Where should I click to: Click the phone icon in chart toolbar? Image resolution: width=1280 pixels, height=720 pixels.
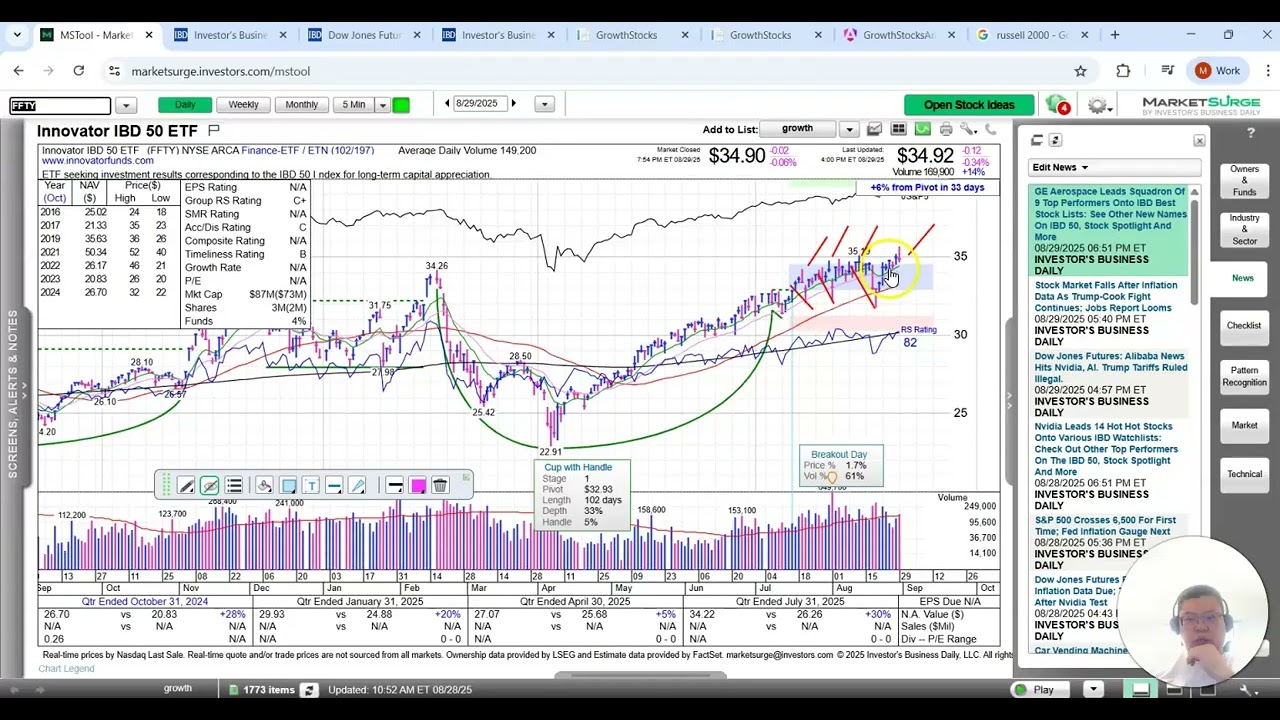coord(991,129)
